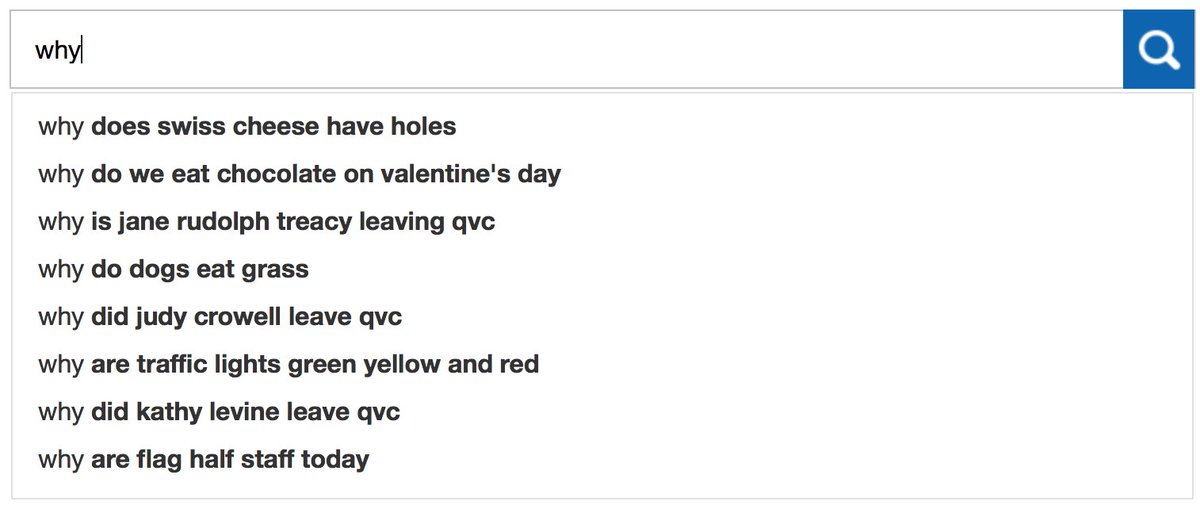Pick "why is jane rudolph treacy leaving qvc"

coord(266,222)
